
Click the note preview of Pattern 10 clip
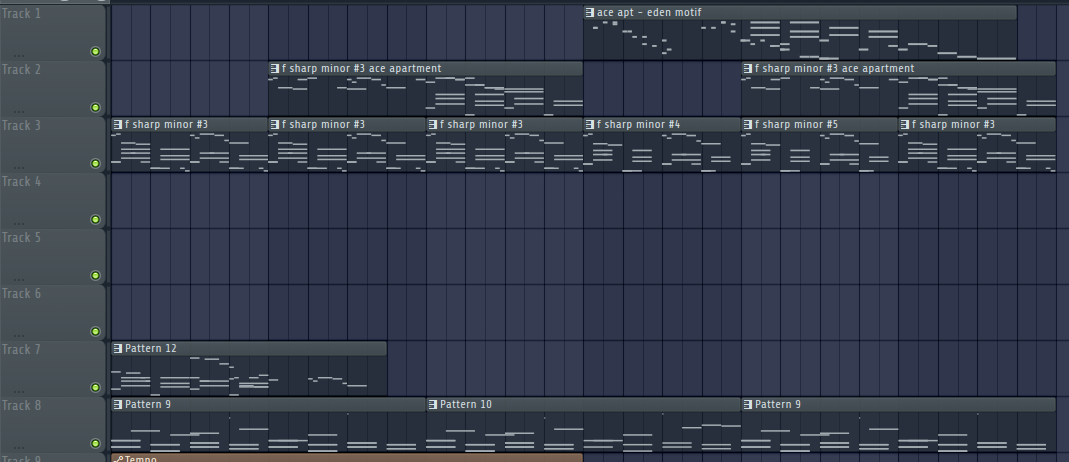tap(583, 431)
